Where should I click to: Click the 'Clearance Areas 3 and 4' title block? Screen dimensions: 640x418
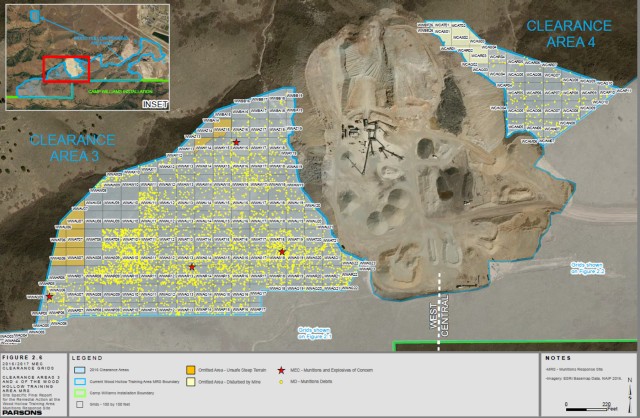coord(31,385)
